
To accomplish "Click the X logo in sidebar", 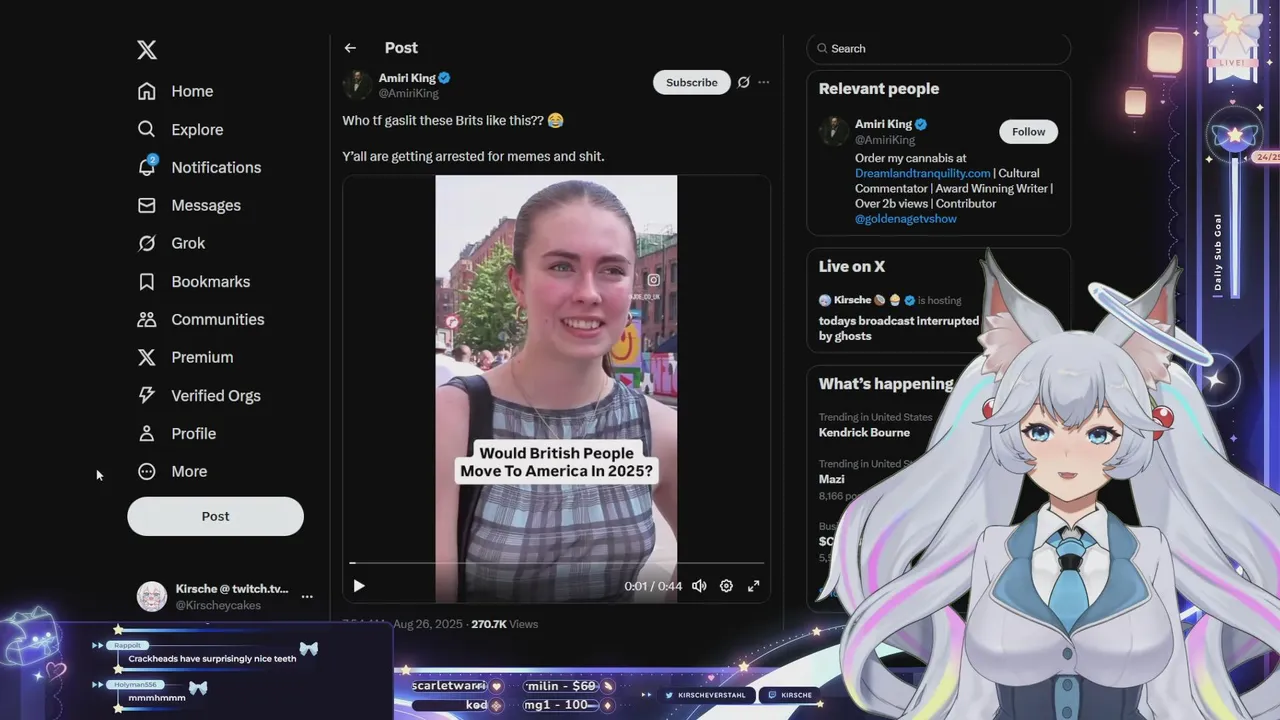I will (147, 50).
